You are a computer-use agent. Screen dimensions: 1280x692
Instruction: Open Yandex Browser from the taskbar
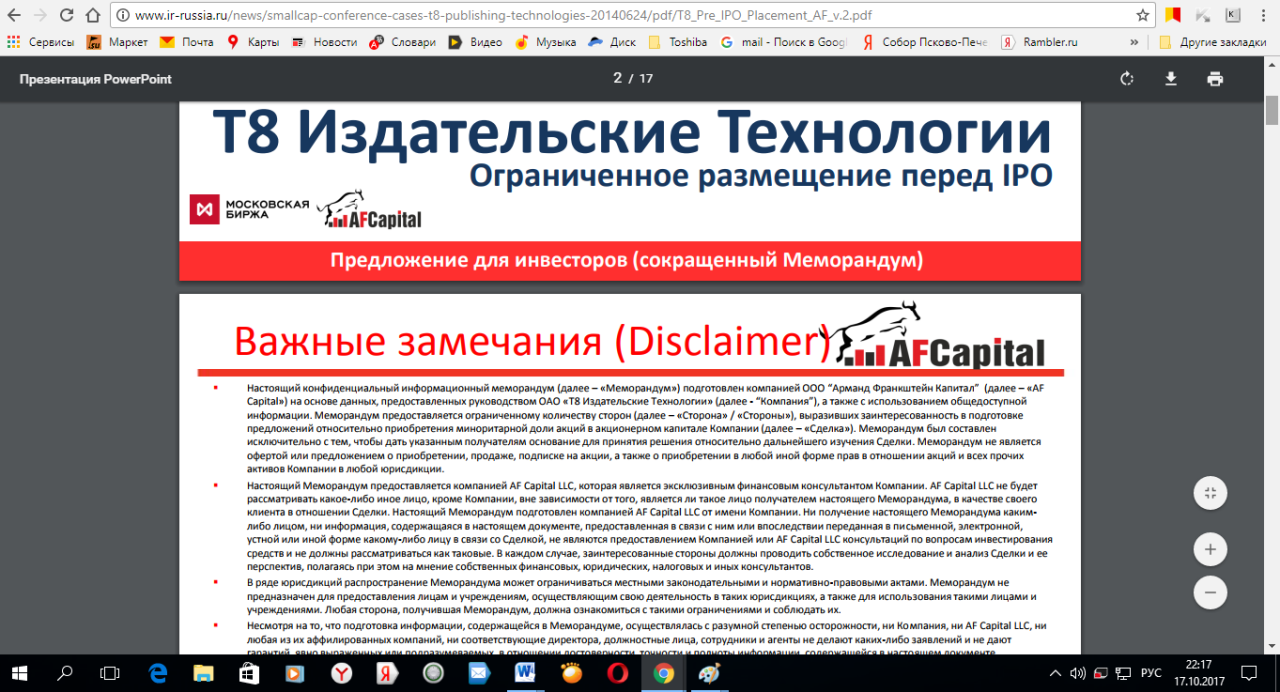pyautogui.click(x=341, y=673)
